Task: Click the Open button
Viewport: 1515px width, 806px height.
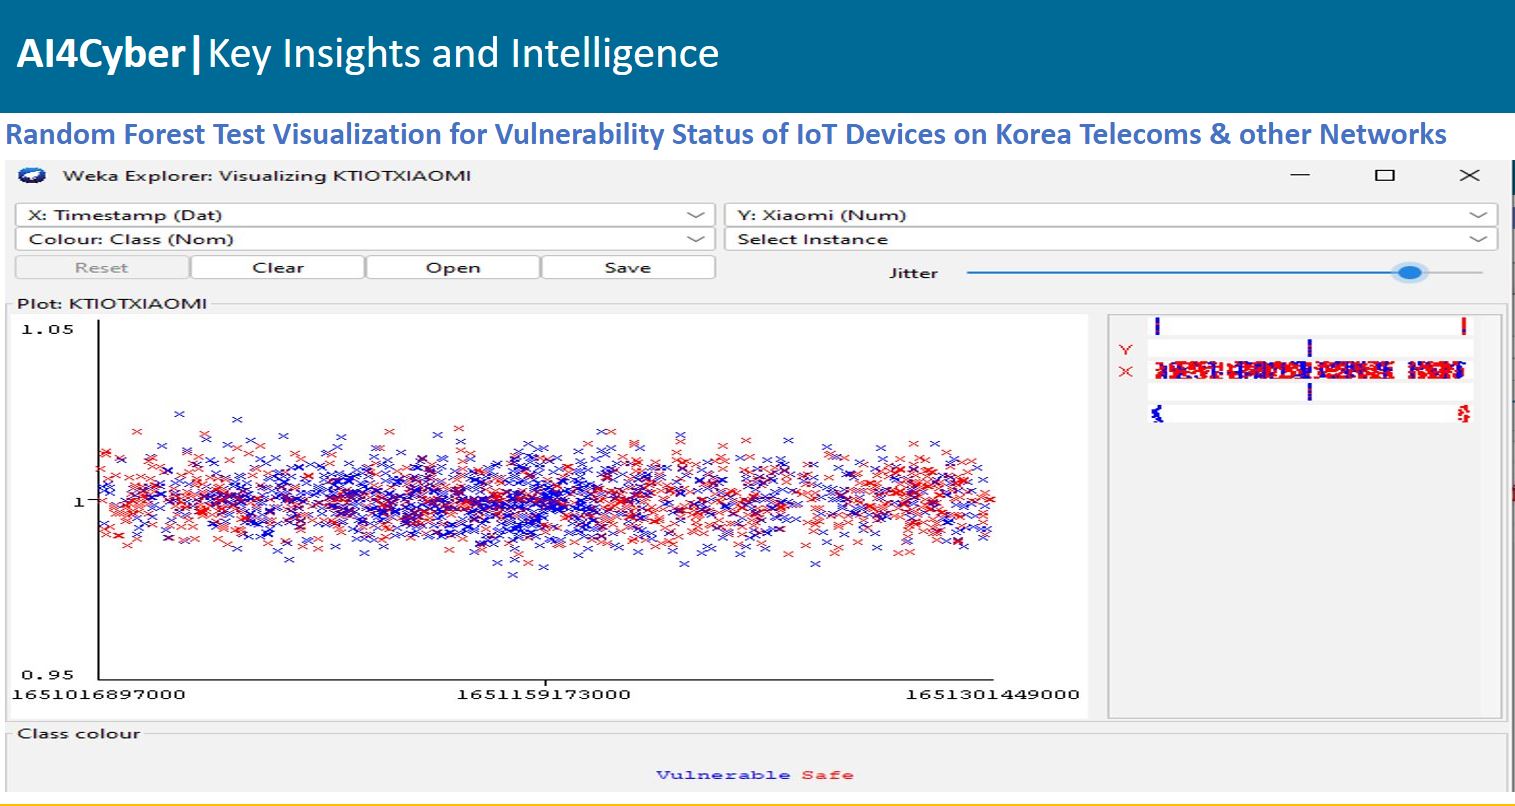Action: [x=453, y=267]
